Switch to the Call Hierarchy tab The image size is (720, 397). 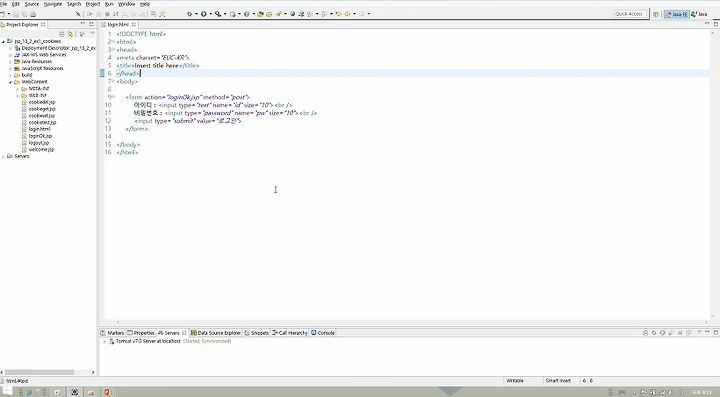[290, 333]
